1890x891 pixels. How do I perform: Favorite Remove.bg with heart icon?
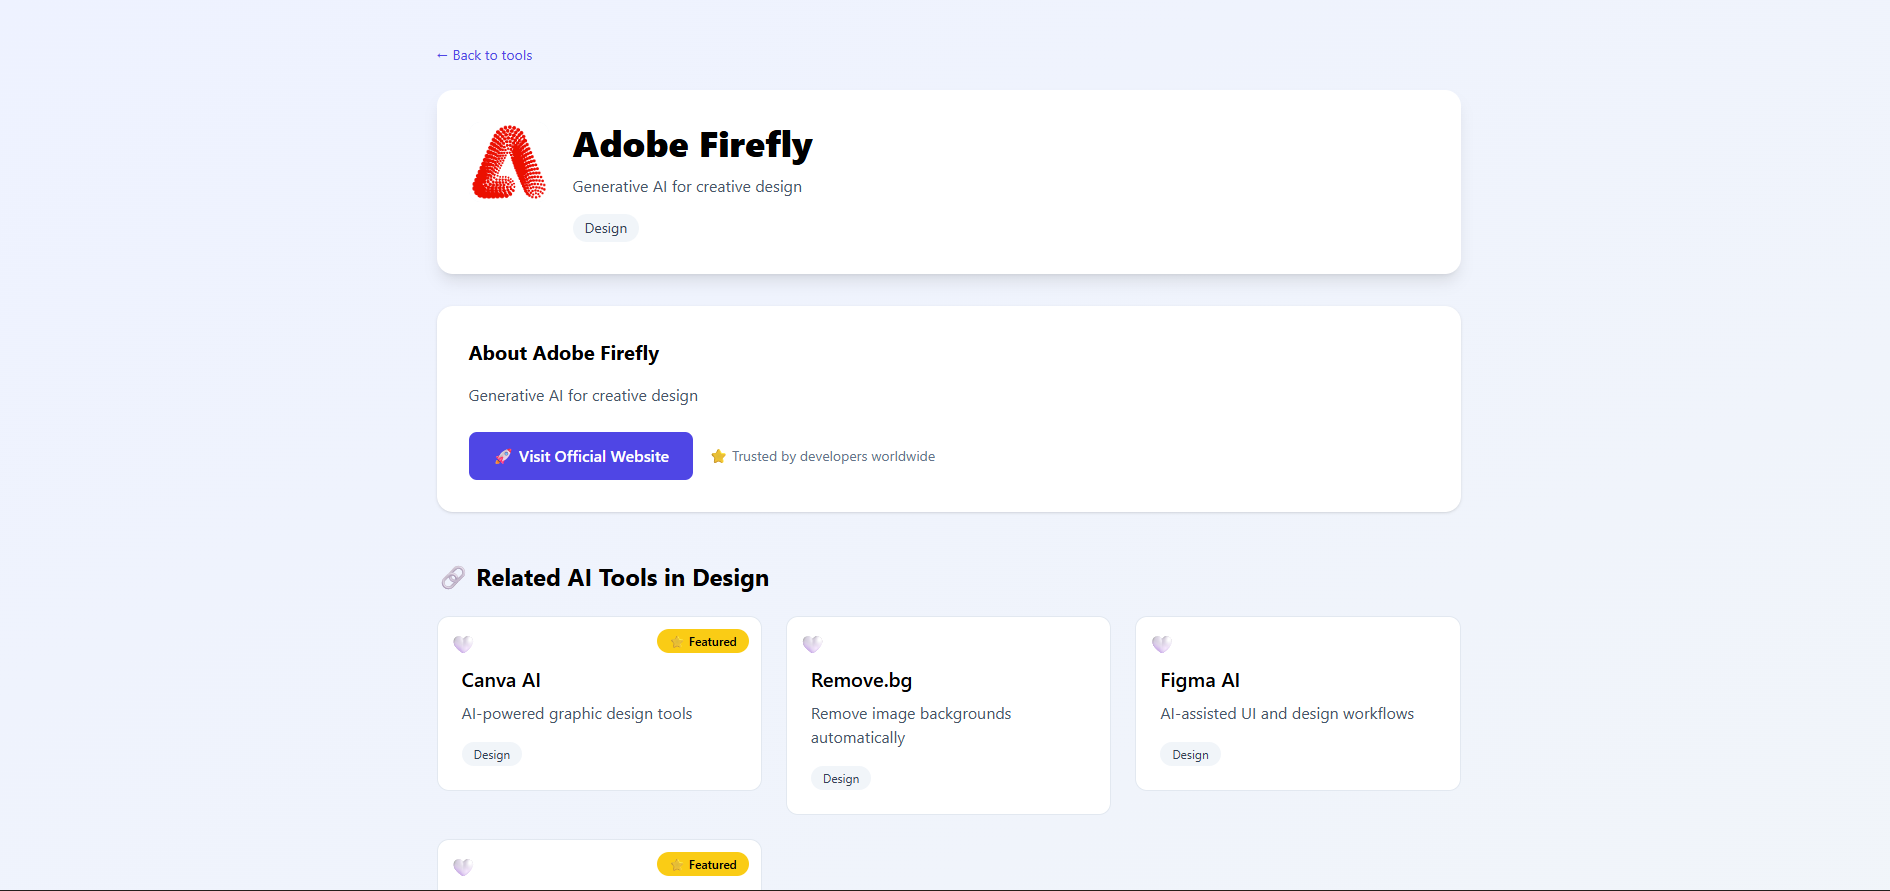coord(812,644)
